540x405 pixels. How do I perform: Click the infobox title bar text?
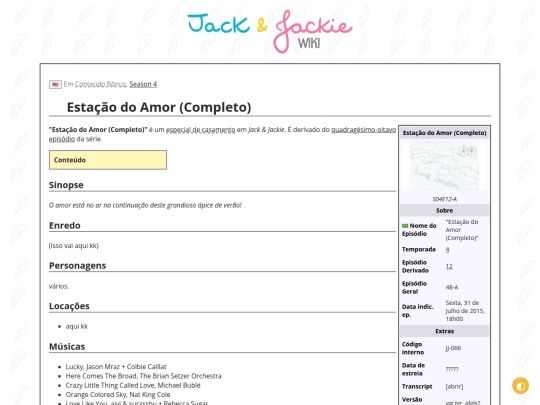pyautogui.click(x=444, y=133)
